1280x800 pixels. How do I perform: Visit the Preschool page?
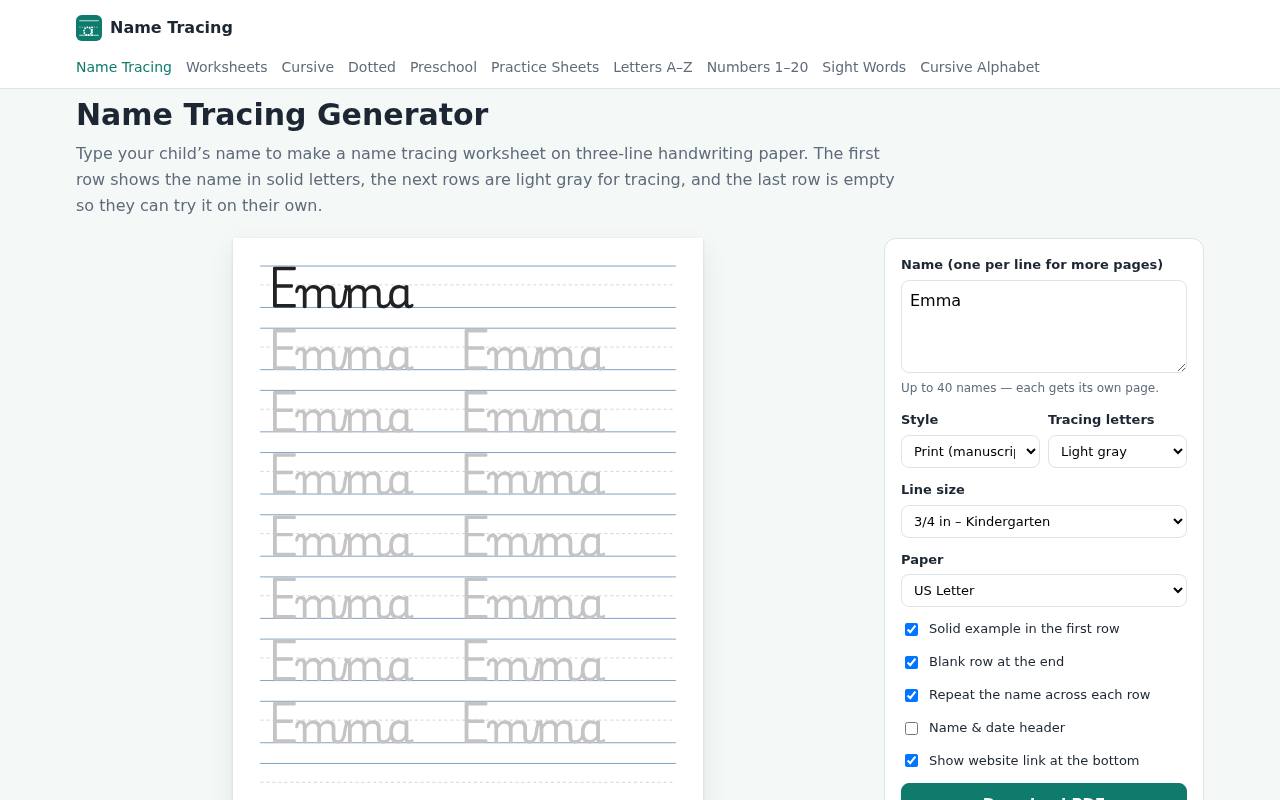click(x=443, y=67)
